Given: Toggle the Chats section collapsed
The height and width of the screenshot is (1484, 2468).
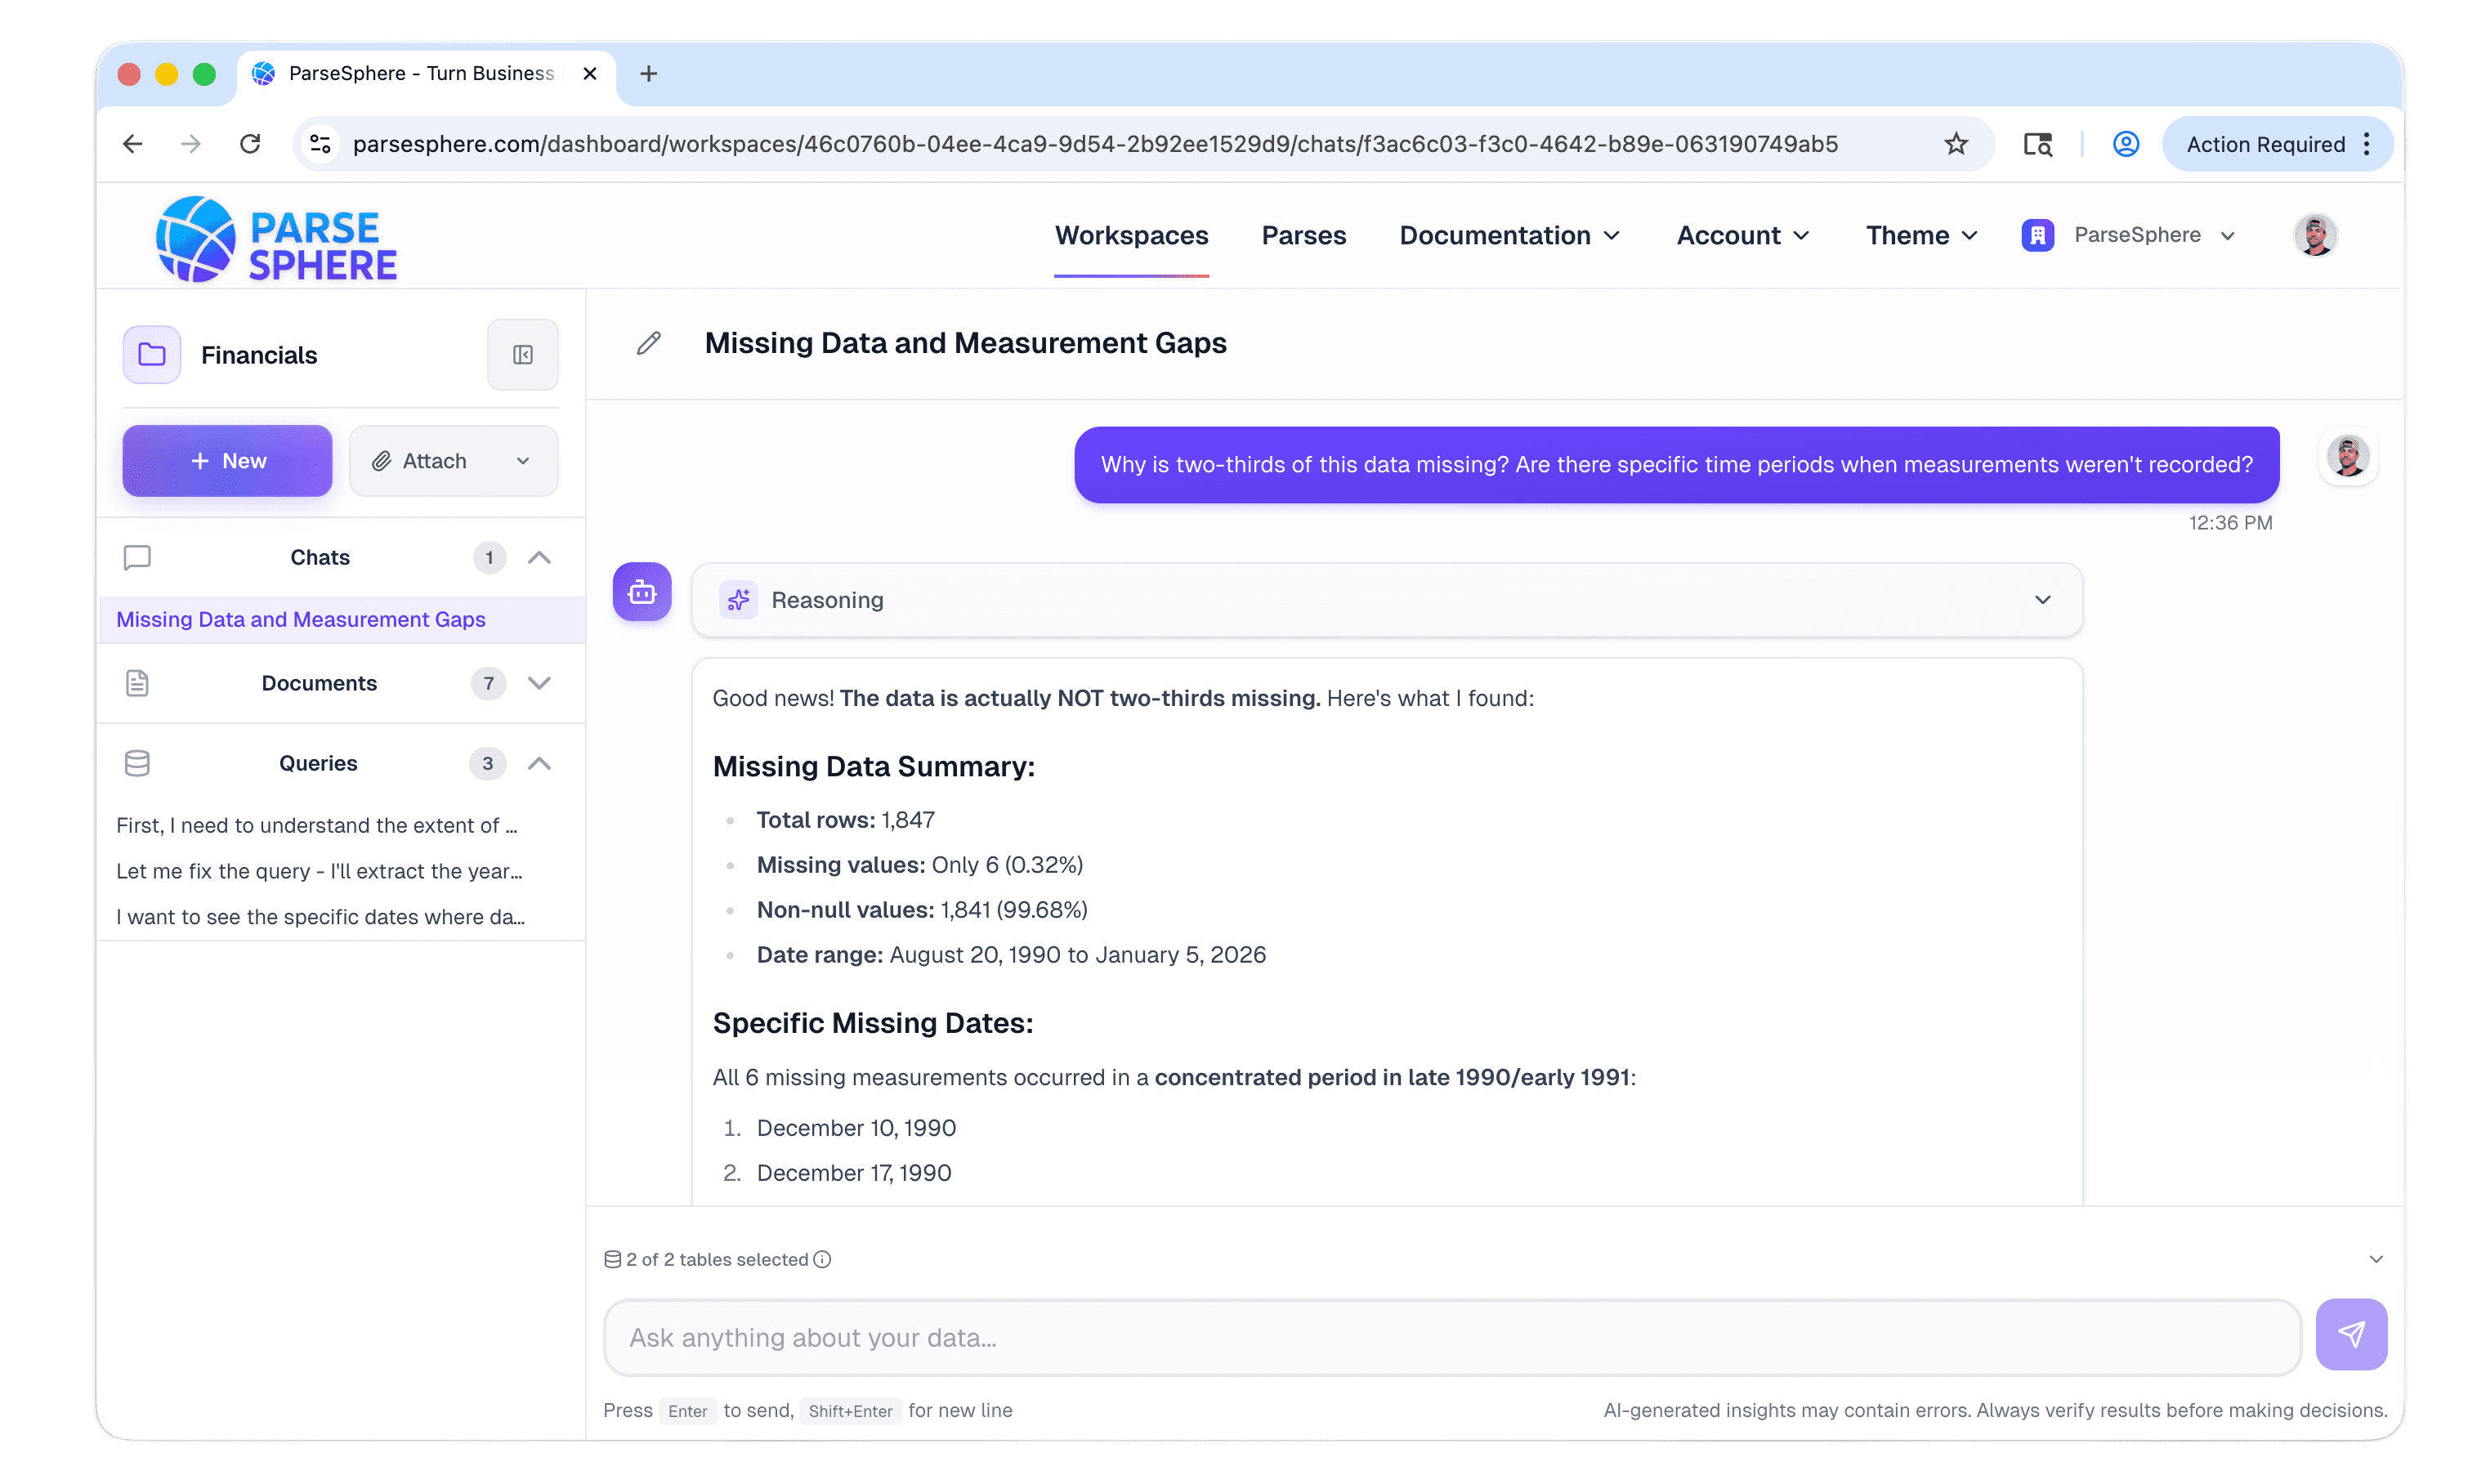Looking at the screenshot, I should (x=540, y=557).
